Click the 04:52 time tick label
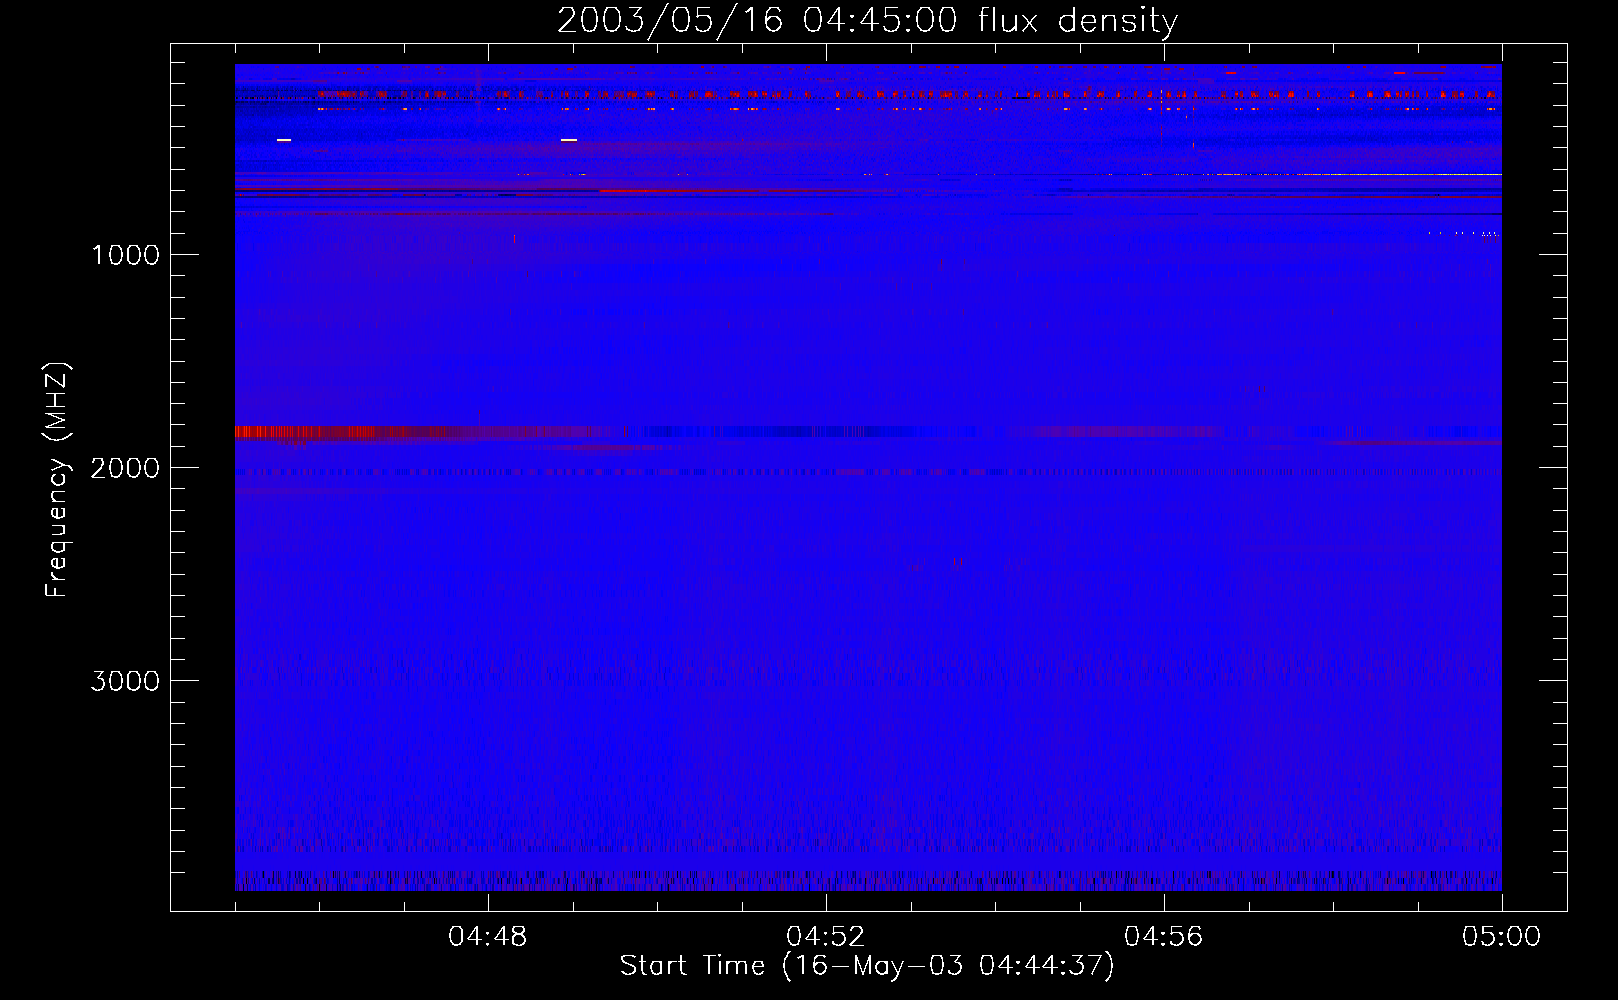Viewport: 1618px width, 1000px height. (826, 937)
